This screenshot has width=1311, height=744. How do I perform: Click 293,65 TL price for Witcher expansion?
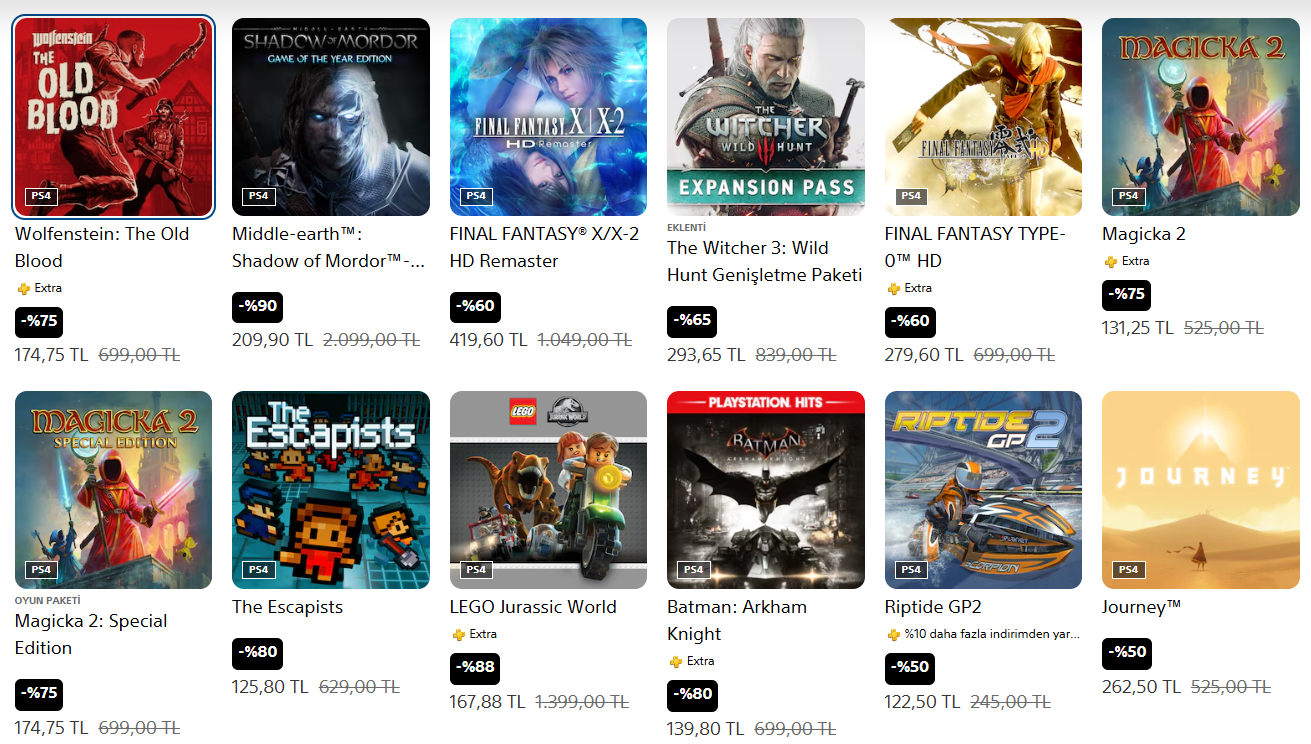pos(706,355)
